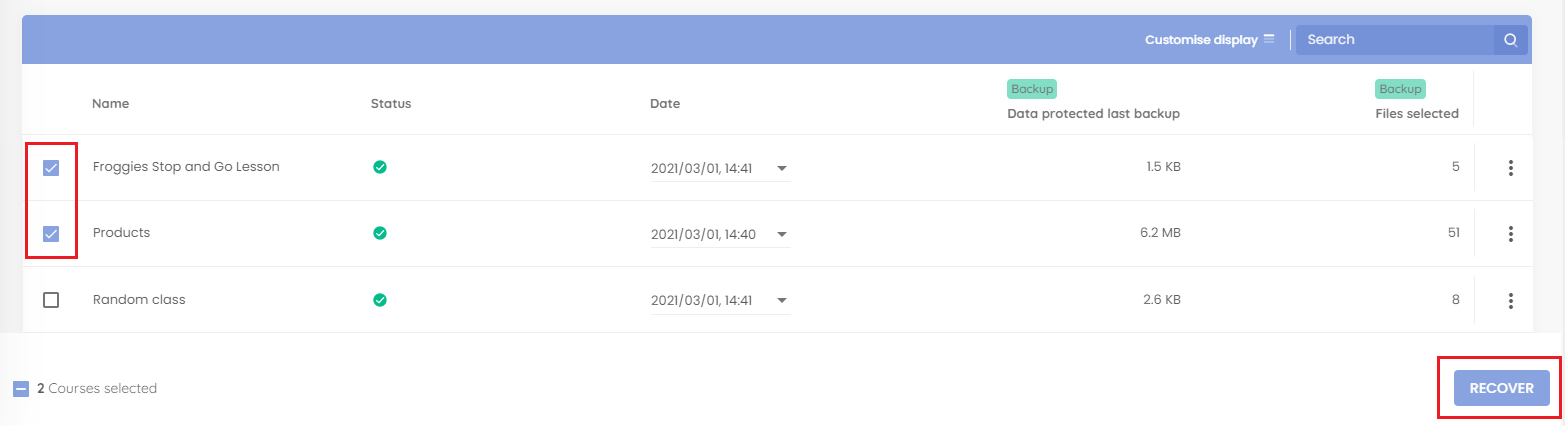Expand date dropdown for Froggies lesson
Image resolution: width=1565 pixels, height=426 pixels.
(781, 169)
